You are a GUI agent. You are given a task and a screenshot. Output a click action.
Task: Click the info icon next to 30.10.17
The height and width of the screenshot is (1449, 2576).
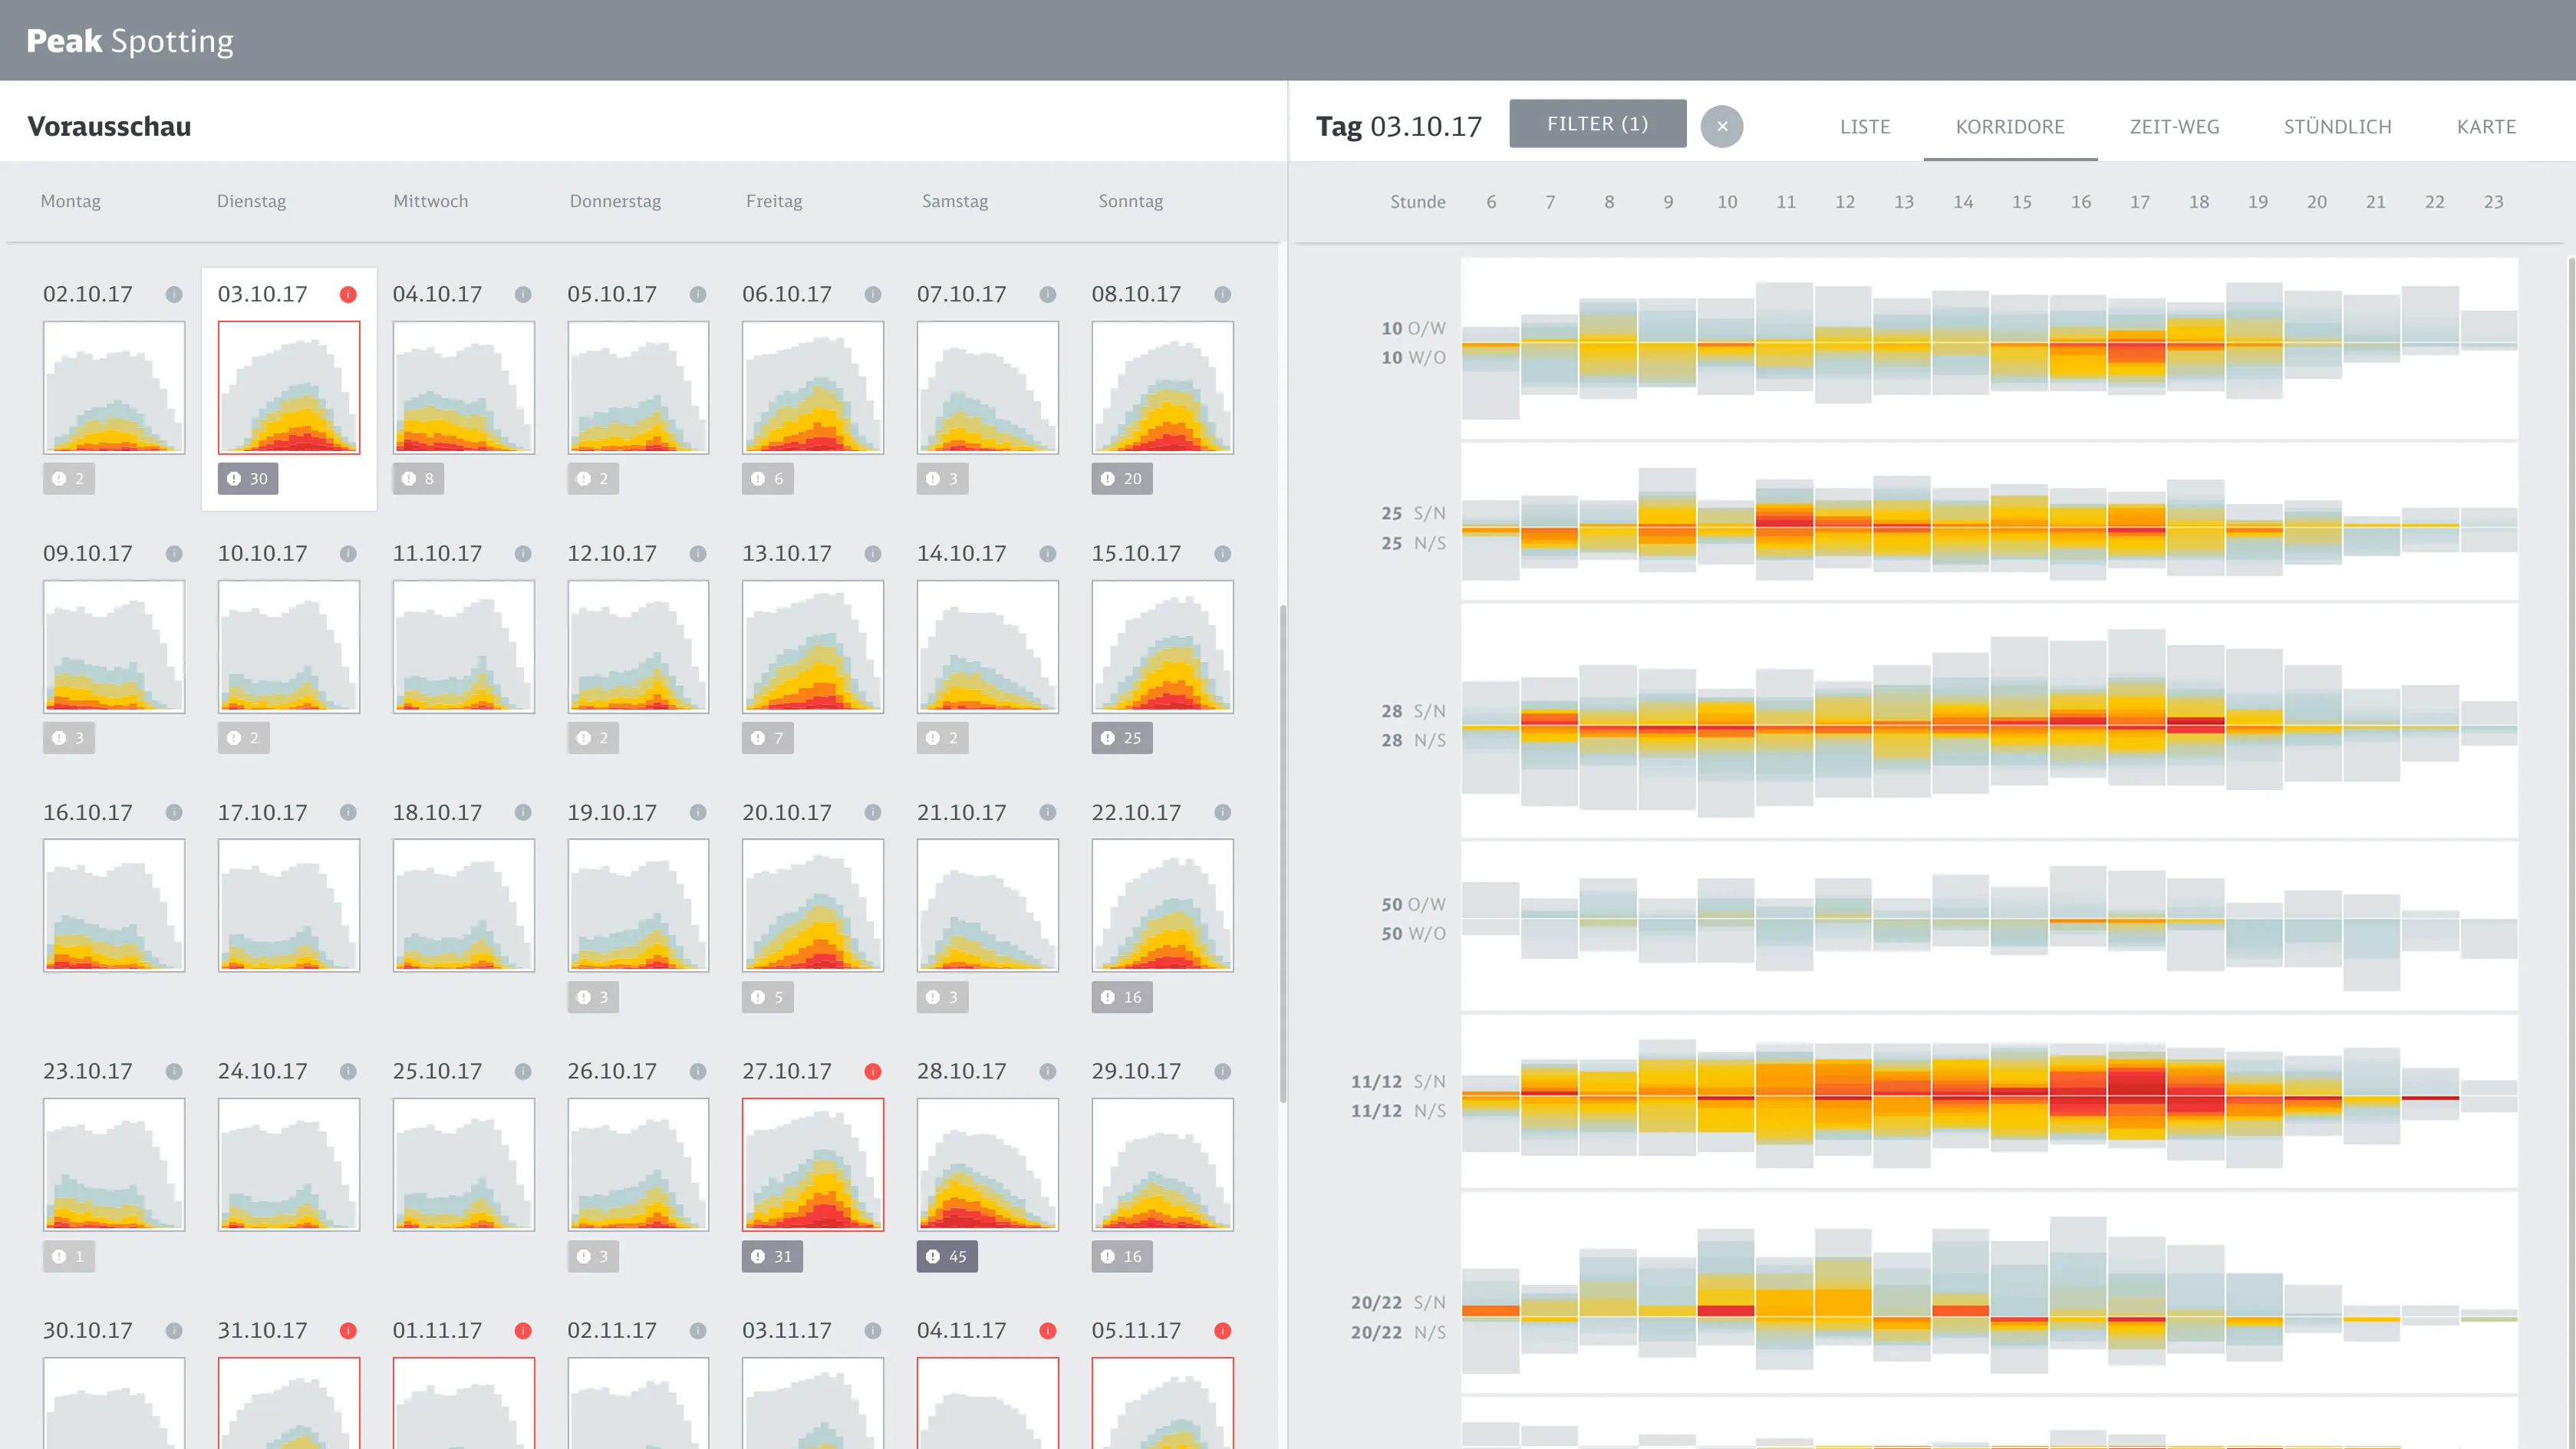pos(174,1330)
